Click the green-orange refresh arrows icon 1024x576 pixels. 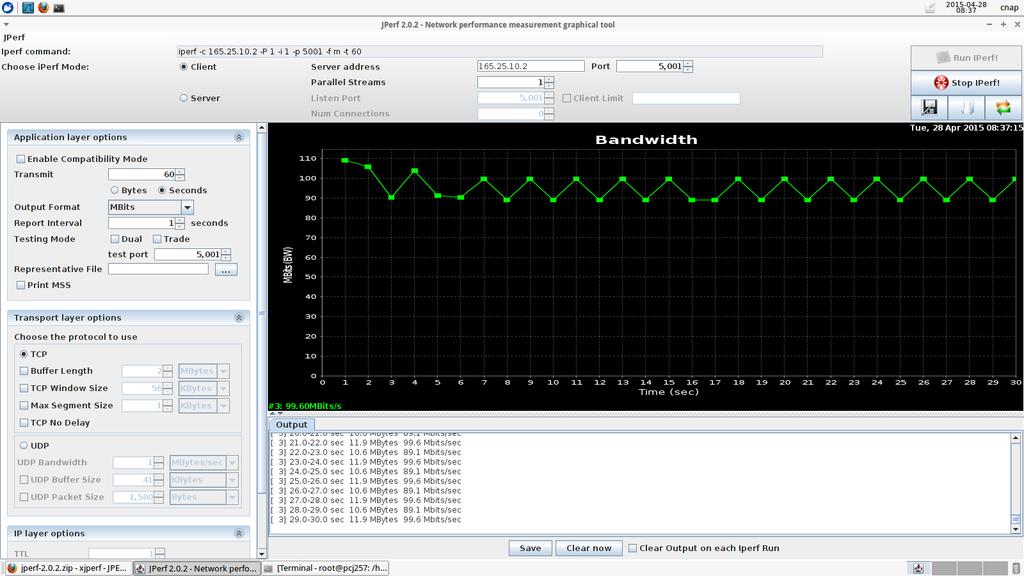point(1003,107)
